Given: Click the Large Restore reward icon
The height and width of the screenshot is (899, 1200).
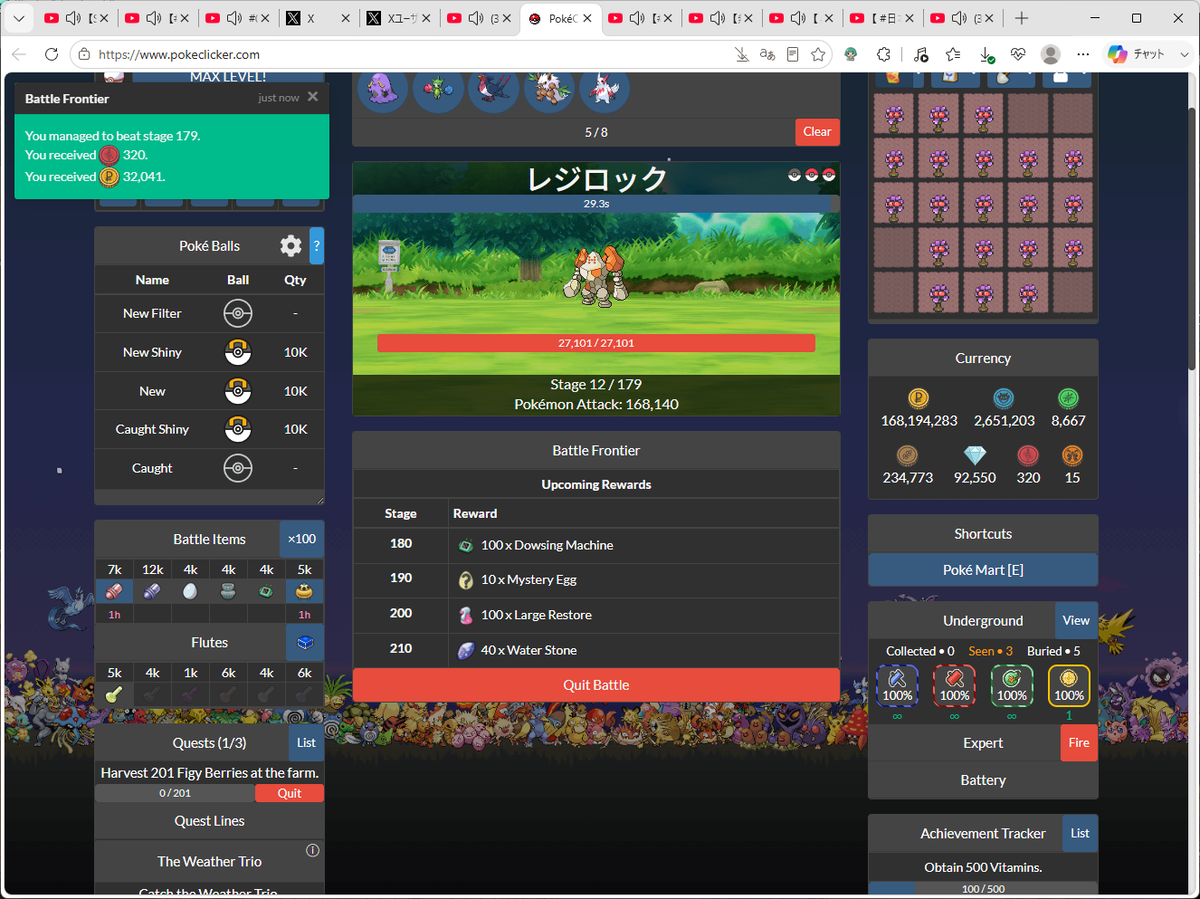Looking at the screenshot, I should point(466,615).
